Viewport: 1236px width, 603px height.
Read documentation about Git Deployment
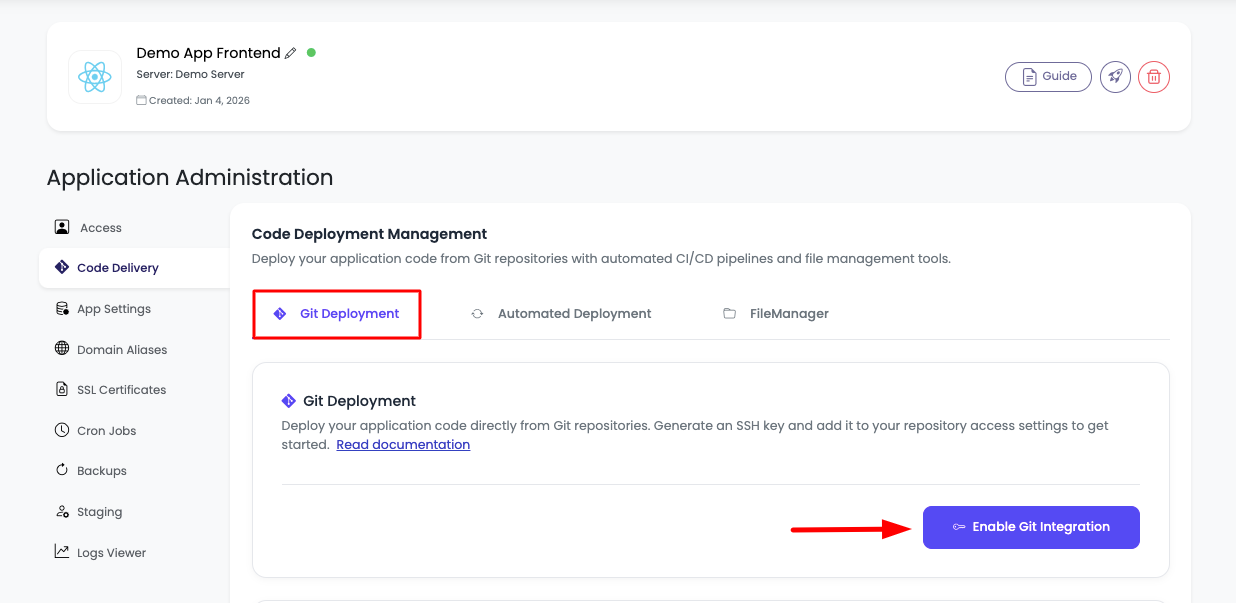[x=403, y=444]
